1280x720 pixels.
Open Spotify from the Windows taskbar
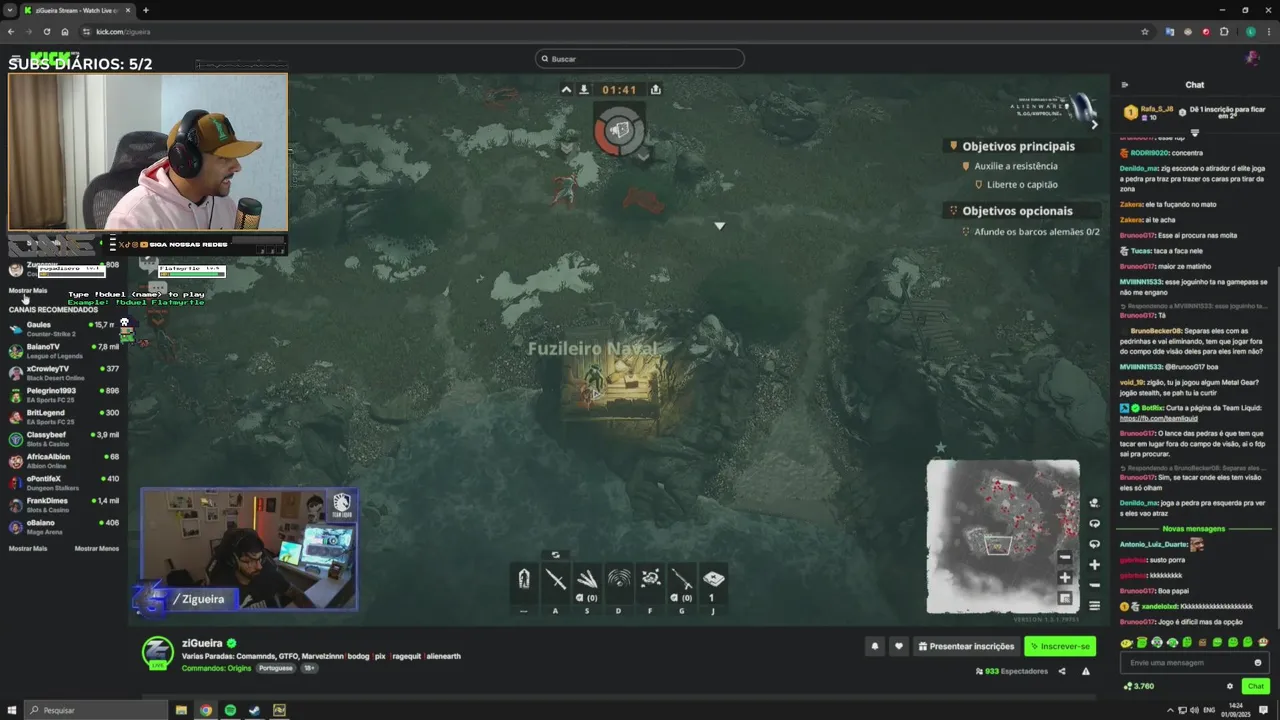click(x=230, y=710)
